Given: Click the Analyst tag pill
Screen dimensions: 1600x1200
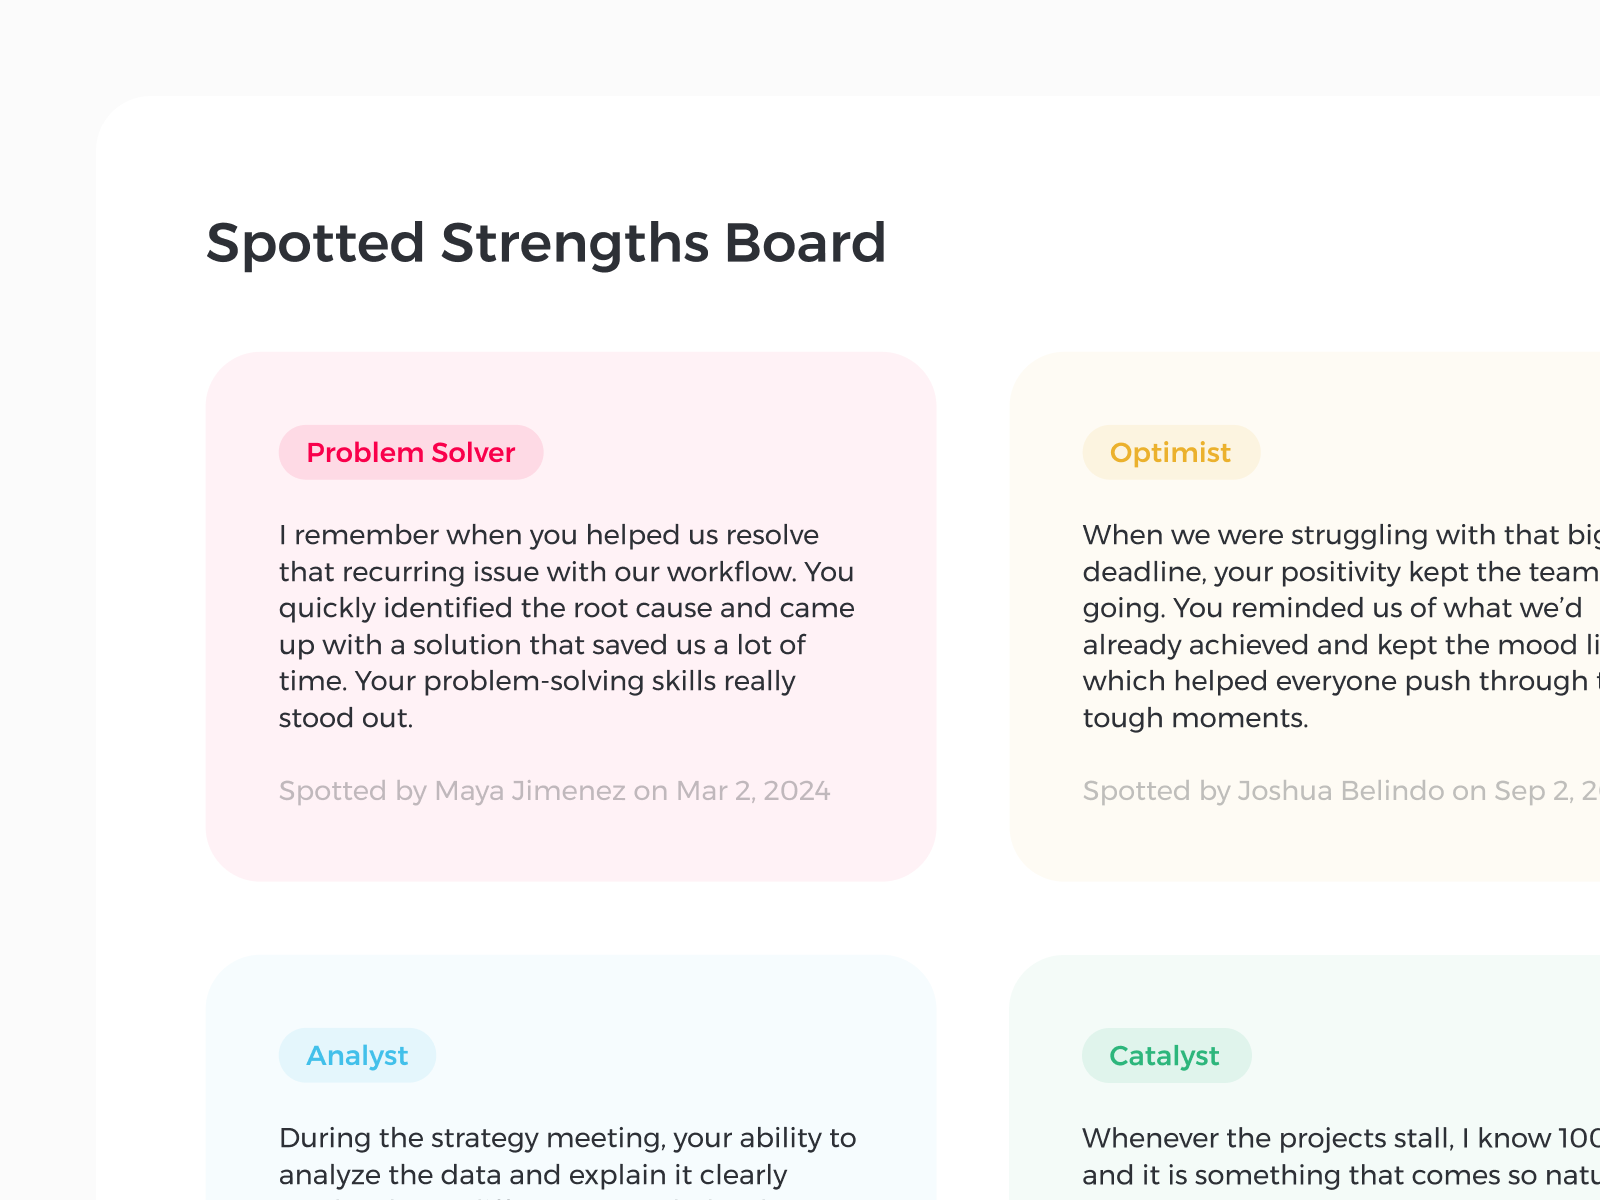Looking at the screenshot, I should (357, 1055).
